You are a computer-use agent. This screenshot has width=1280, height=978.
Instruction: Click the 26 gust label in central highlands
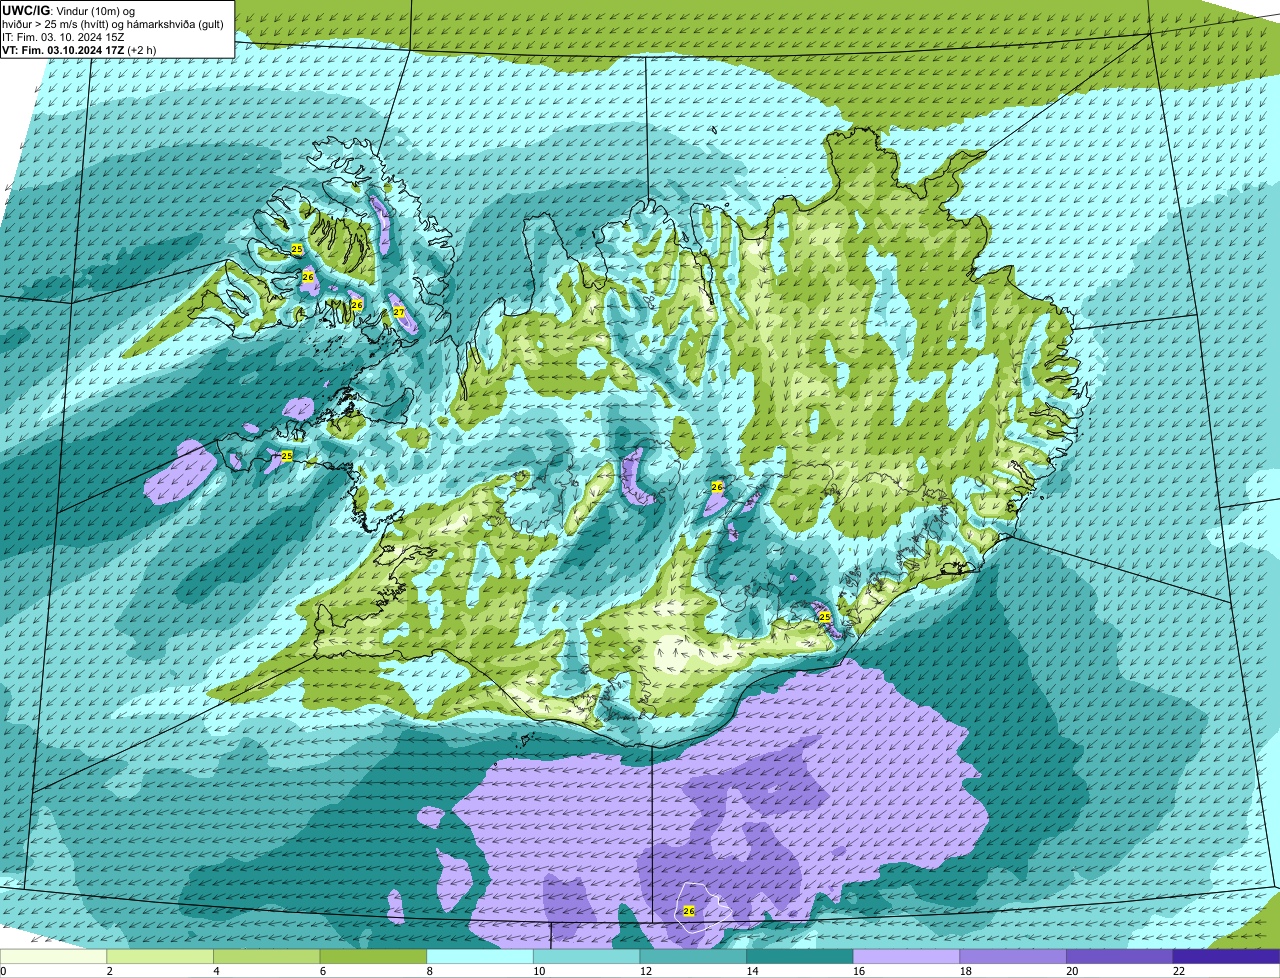pyautogui.click(x=717, y=487)
